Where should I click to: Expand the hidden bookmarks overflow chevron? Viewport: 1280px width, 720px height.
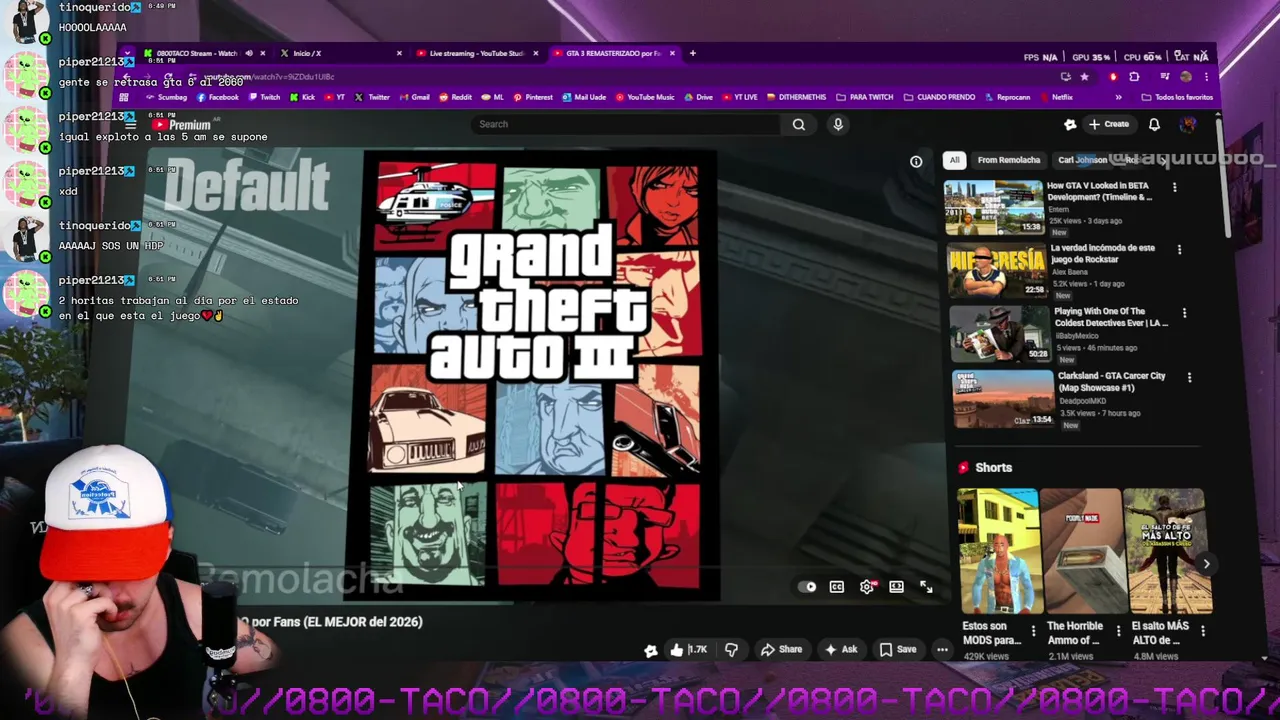pos(1118,97)
